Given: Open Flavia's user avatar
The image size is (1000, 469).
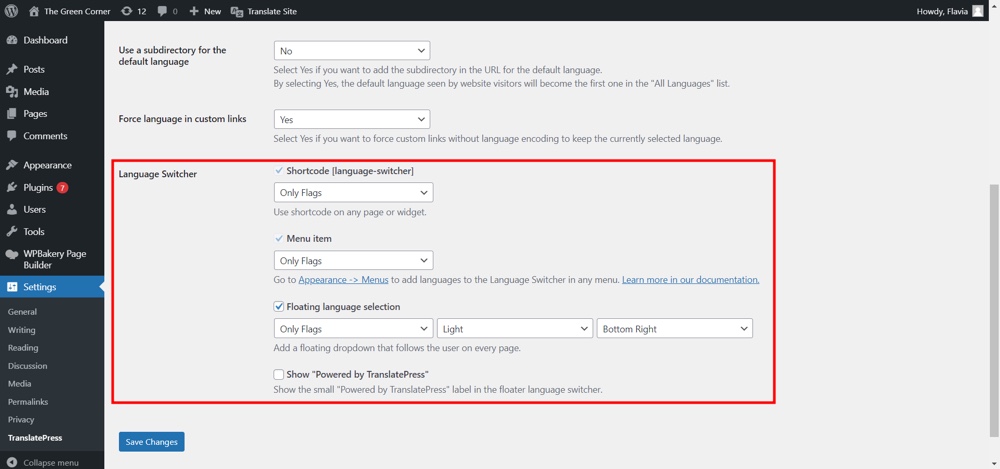Looking at the screenshot, I should point(978,11).
